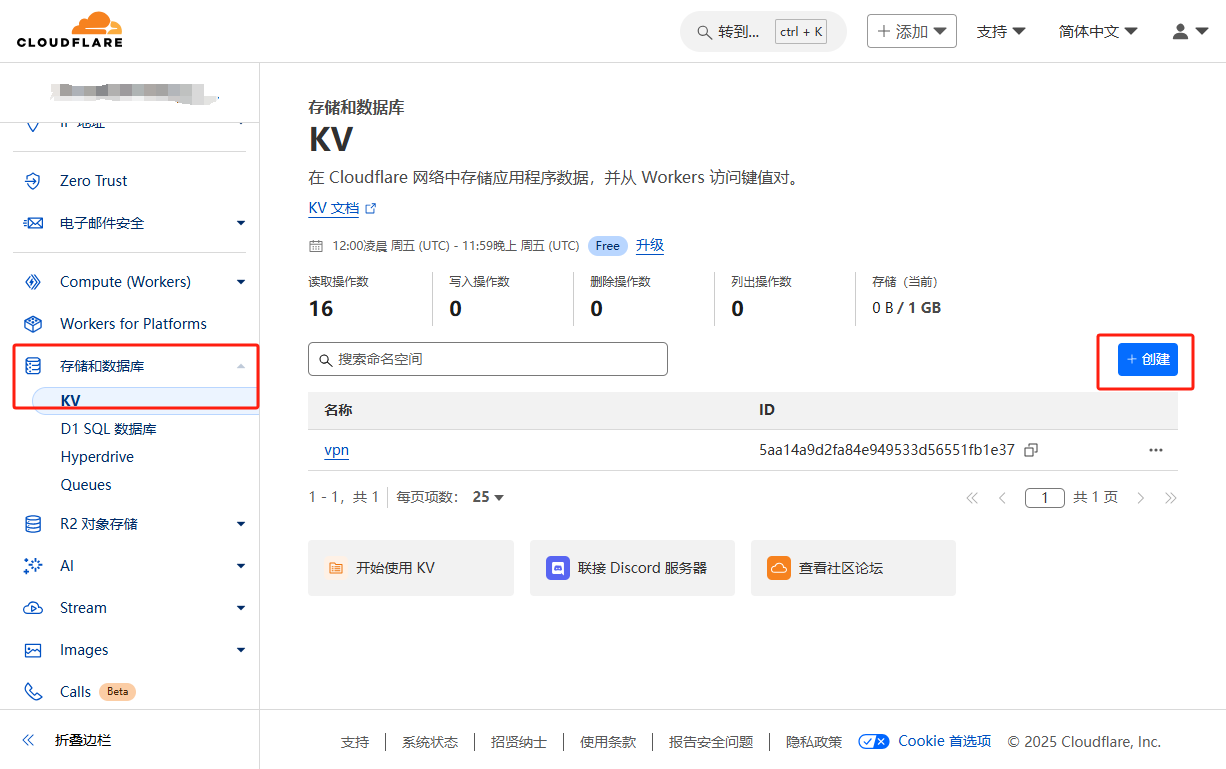1226x769 pixels.
Task: Open 招贤纳士 footer link
Action: 519,742
